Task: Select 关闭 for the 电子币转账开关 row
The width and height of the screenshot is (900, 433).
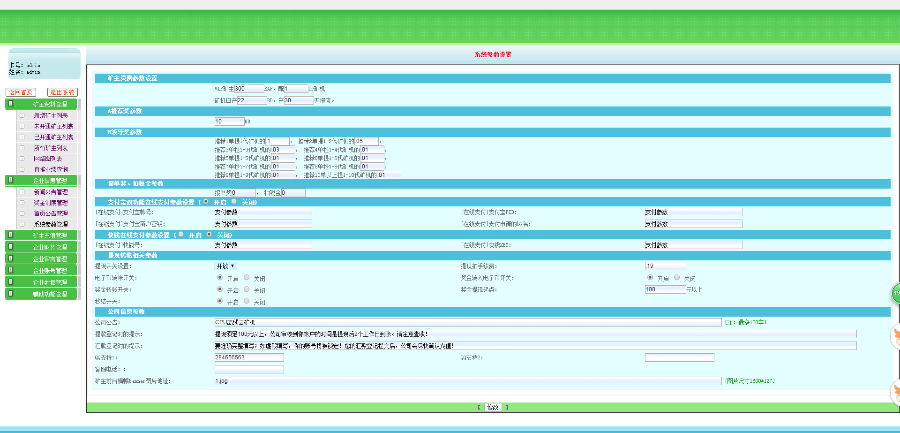Action: (247, 277)
